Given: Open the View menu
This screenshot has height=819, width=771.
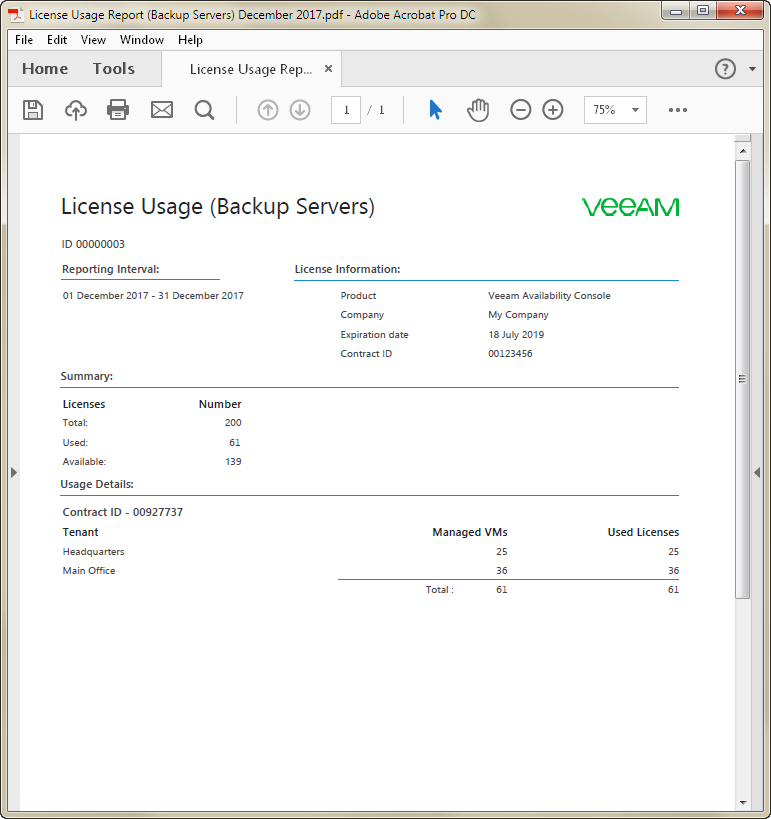Looking at the screenshot, I should (x=94, y=40).
